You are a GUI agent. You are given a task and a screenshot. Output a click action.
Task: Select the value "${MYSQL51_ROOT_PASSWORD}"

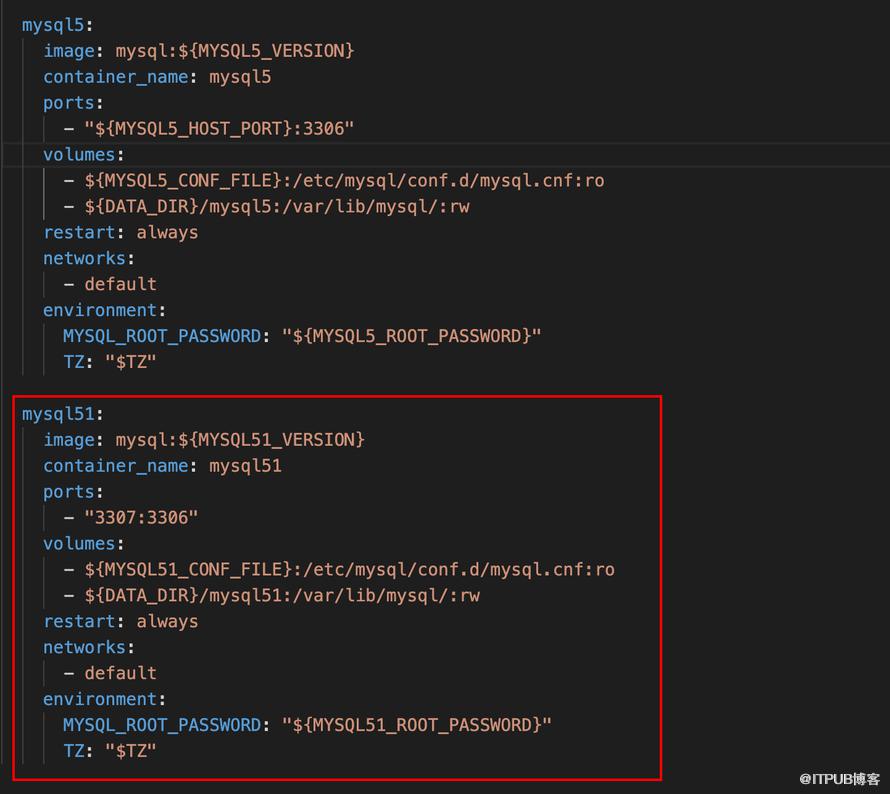(417, 725)
